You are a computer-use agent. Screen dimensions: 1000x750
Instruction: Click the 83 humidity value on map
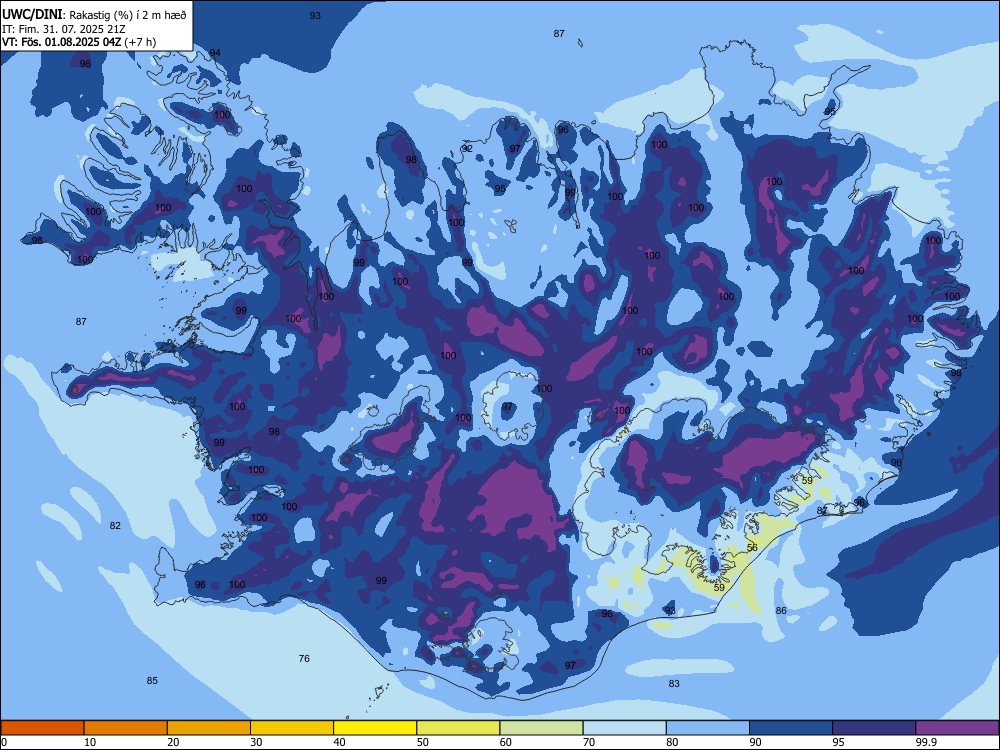coord(674,683)
